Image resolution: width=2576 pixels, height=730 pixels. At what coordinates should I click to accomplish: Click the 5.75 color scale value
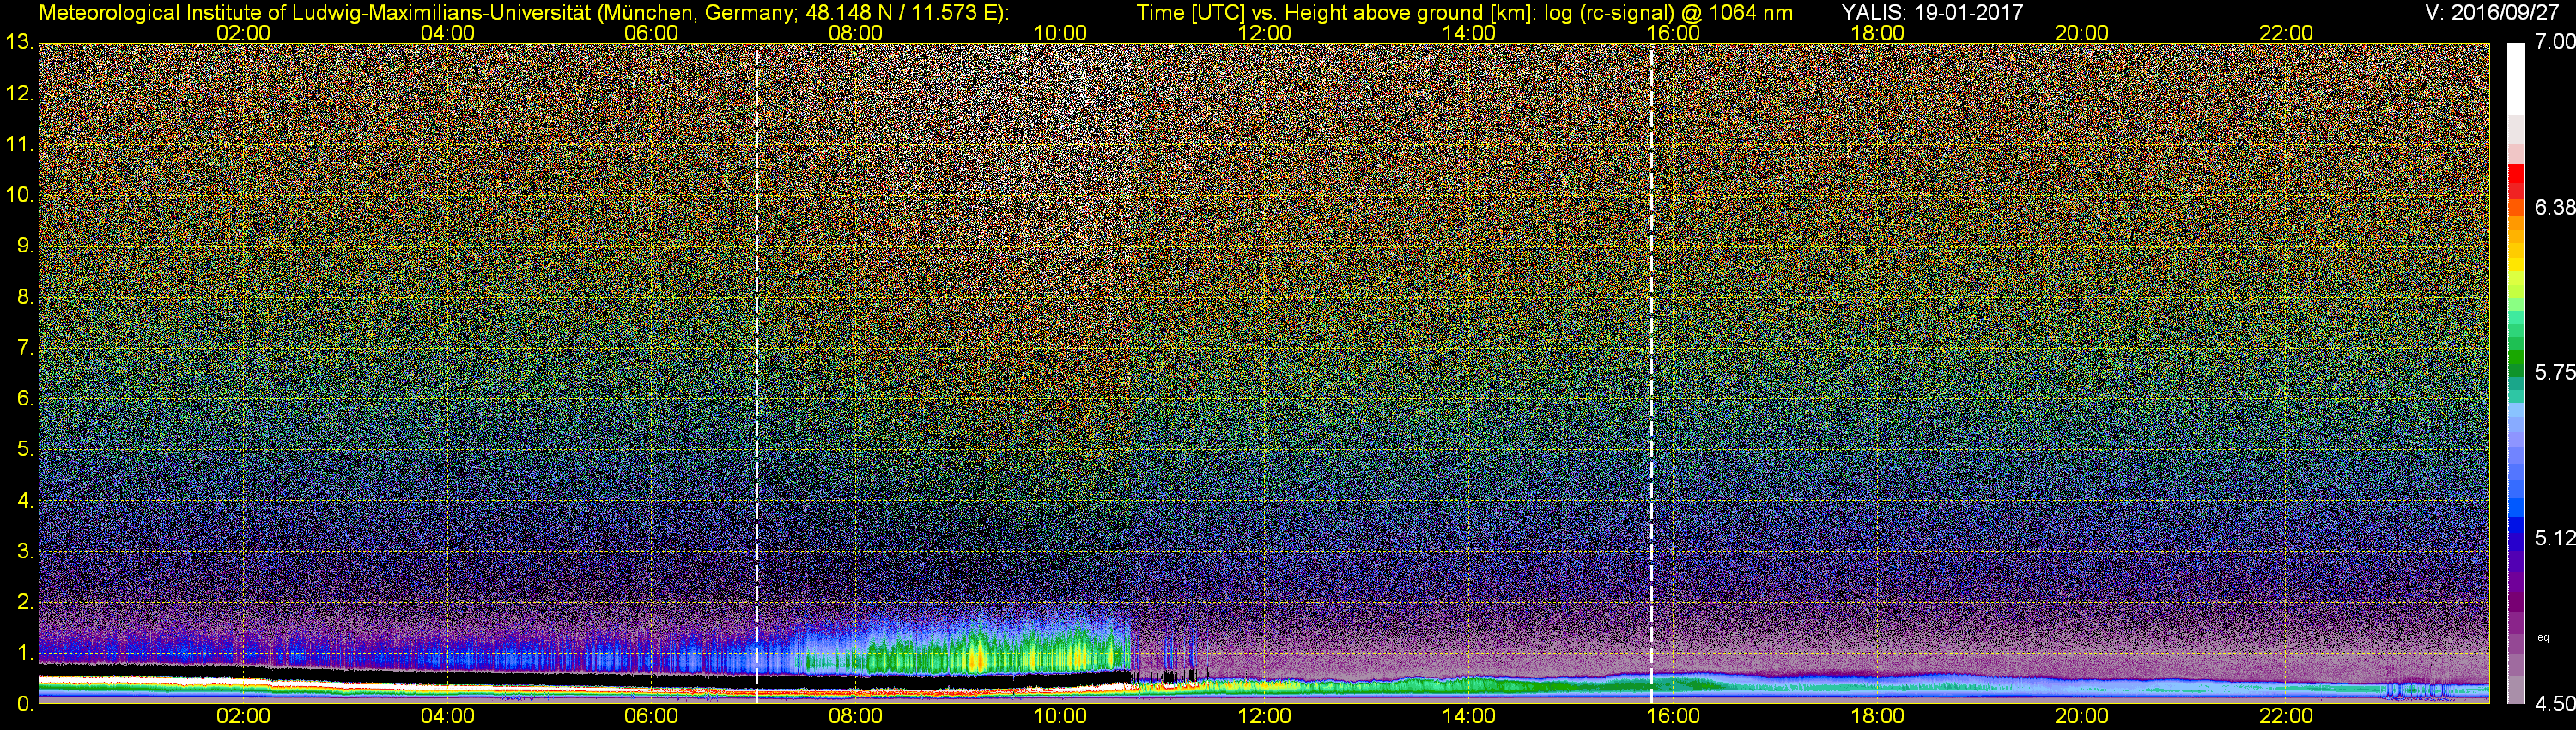2555,372
